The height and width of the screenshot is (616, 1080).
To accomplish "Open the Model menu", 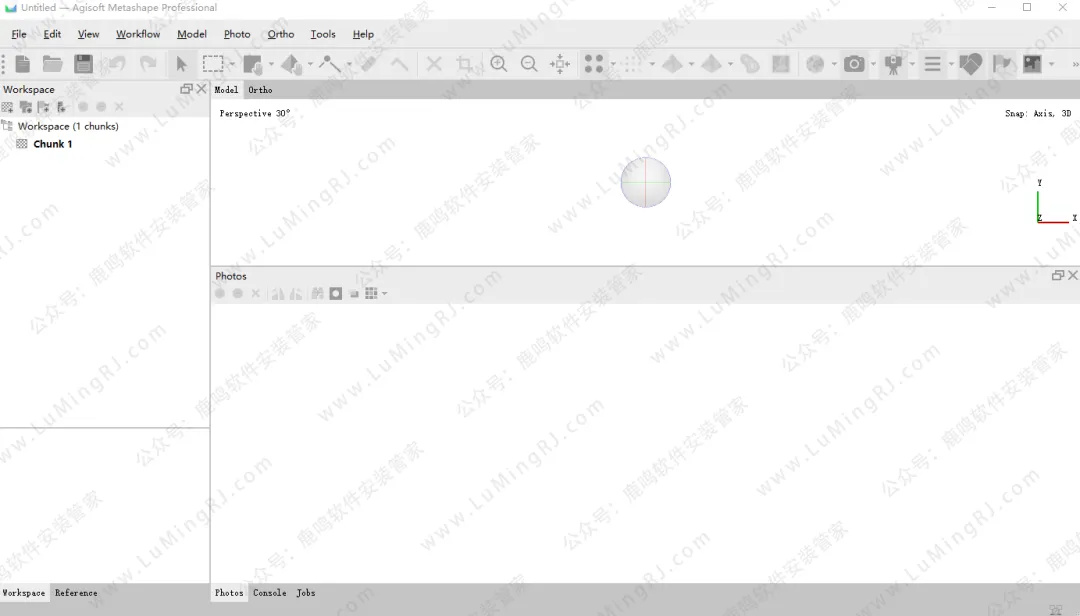I will [x=191, y=34].
